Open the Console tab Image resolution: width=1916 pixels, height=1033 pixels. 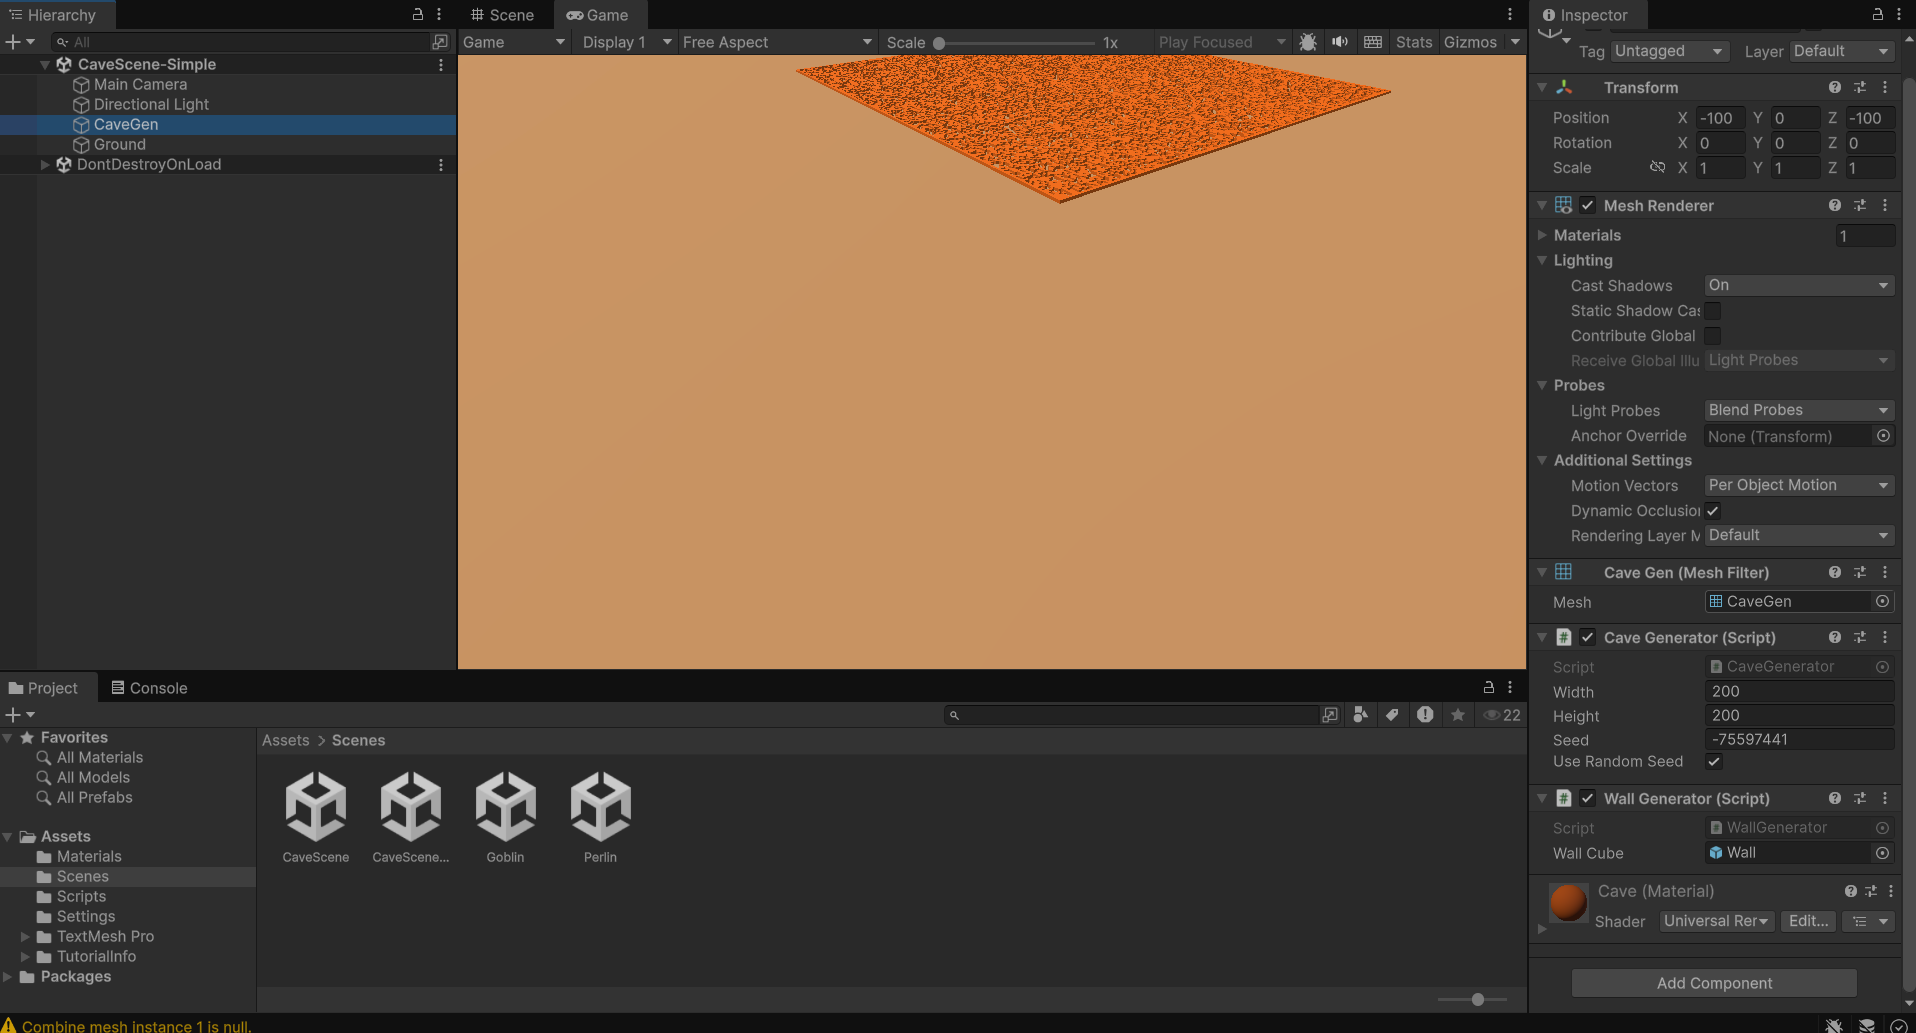tap(149, 688)
